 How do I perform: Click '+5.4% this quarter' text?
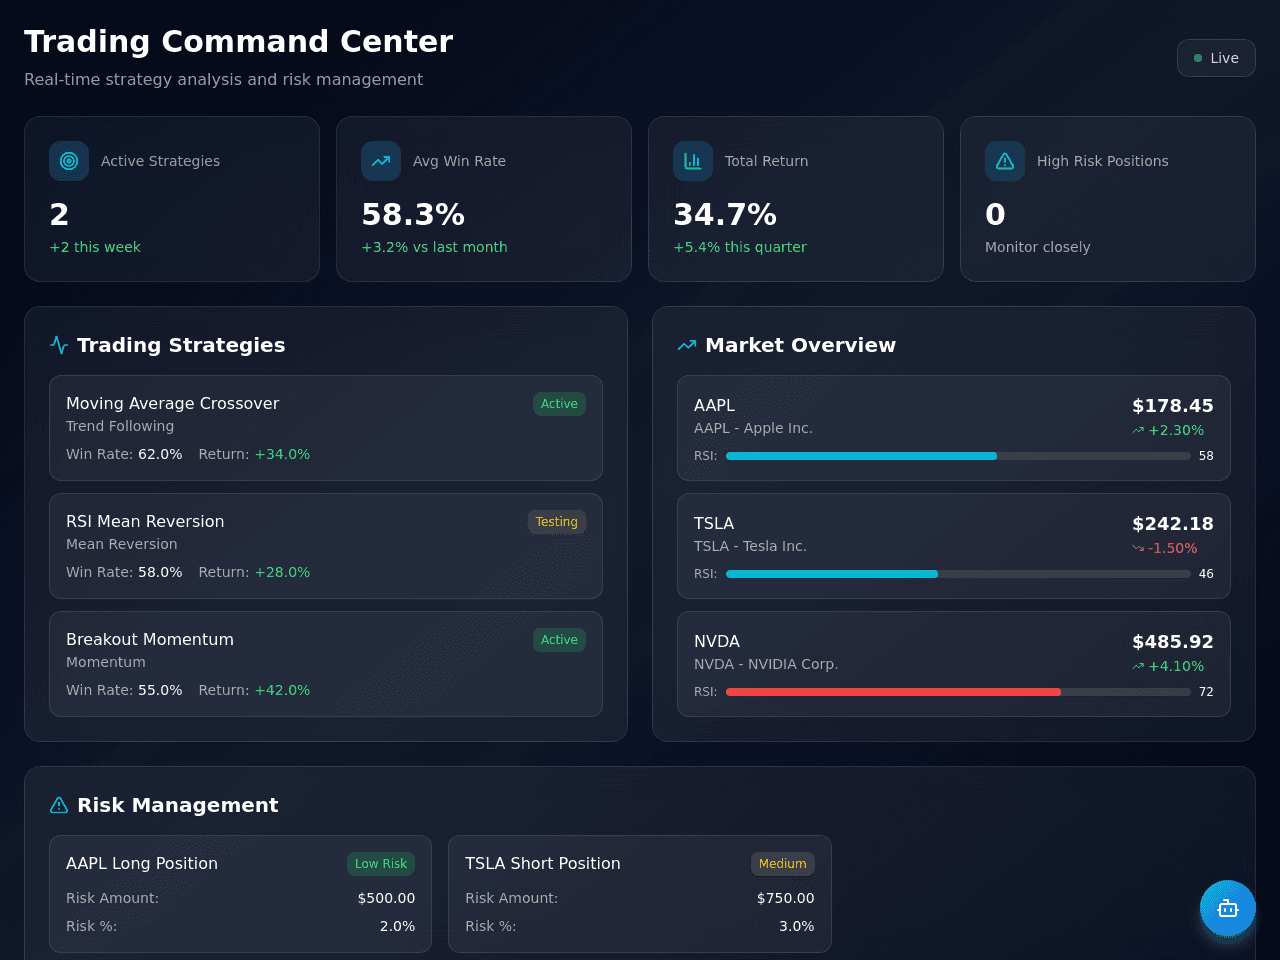(740, 247)
